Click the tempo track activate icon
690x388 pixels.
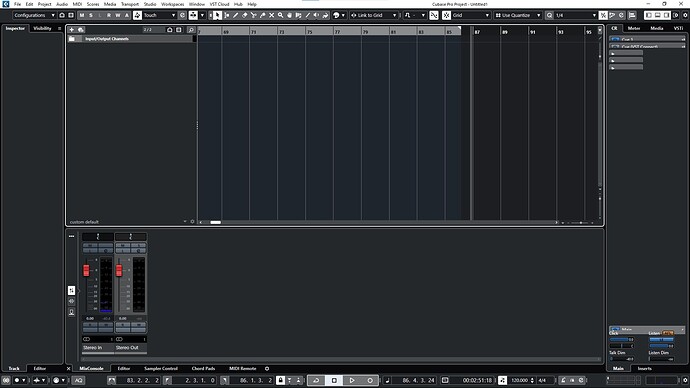point(503,380)
